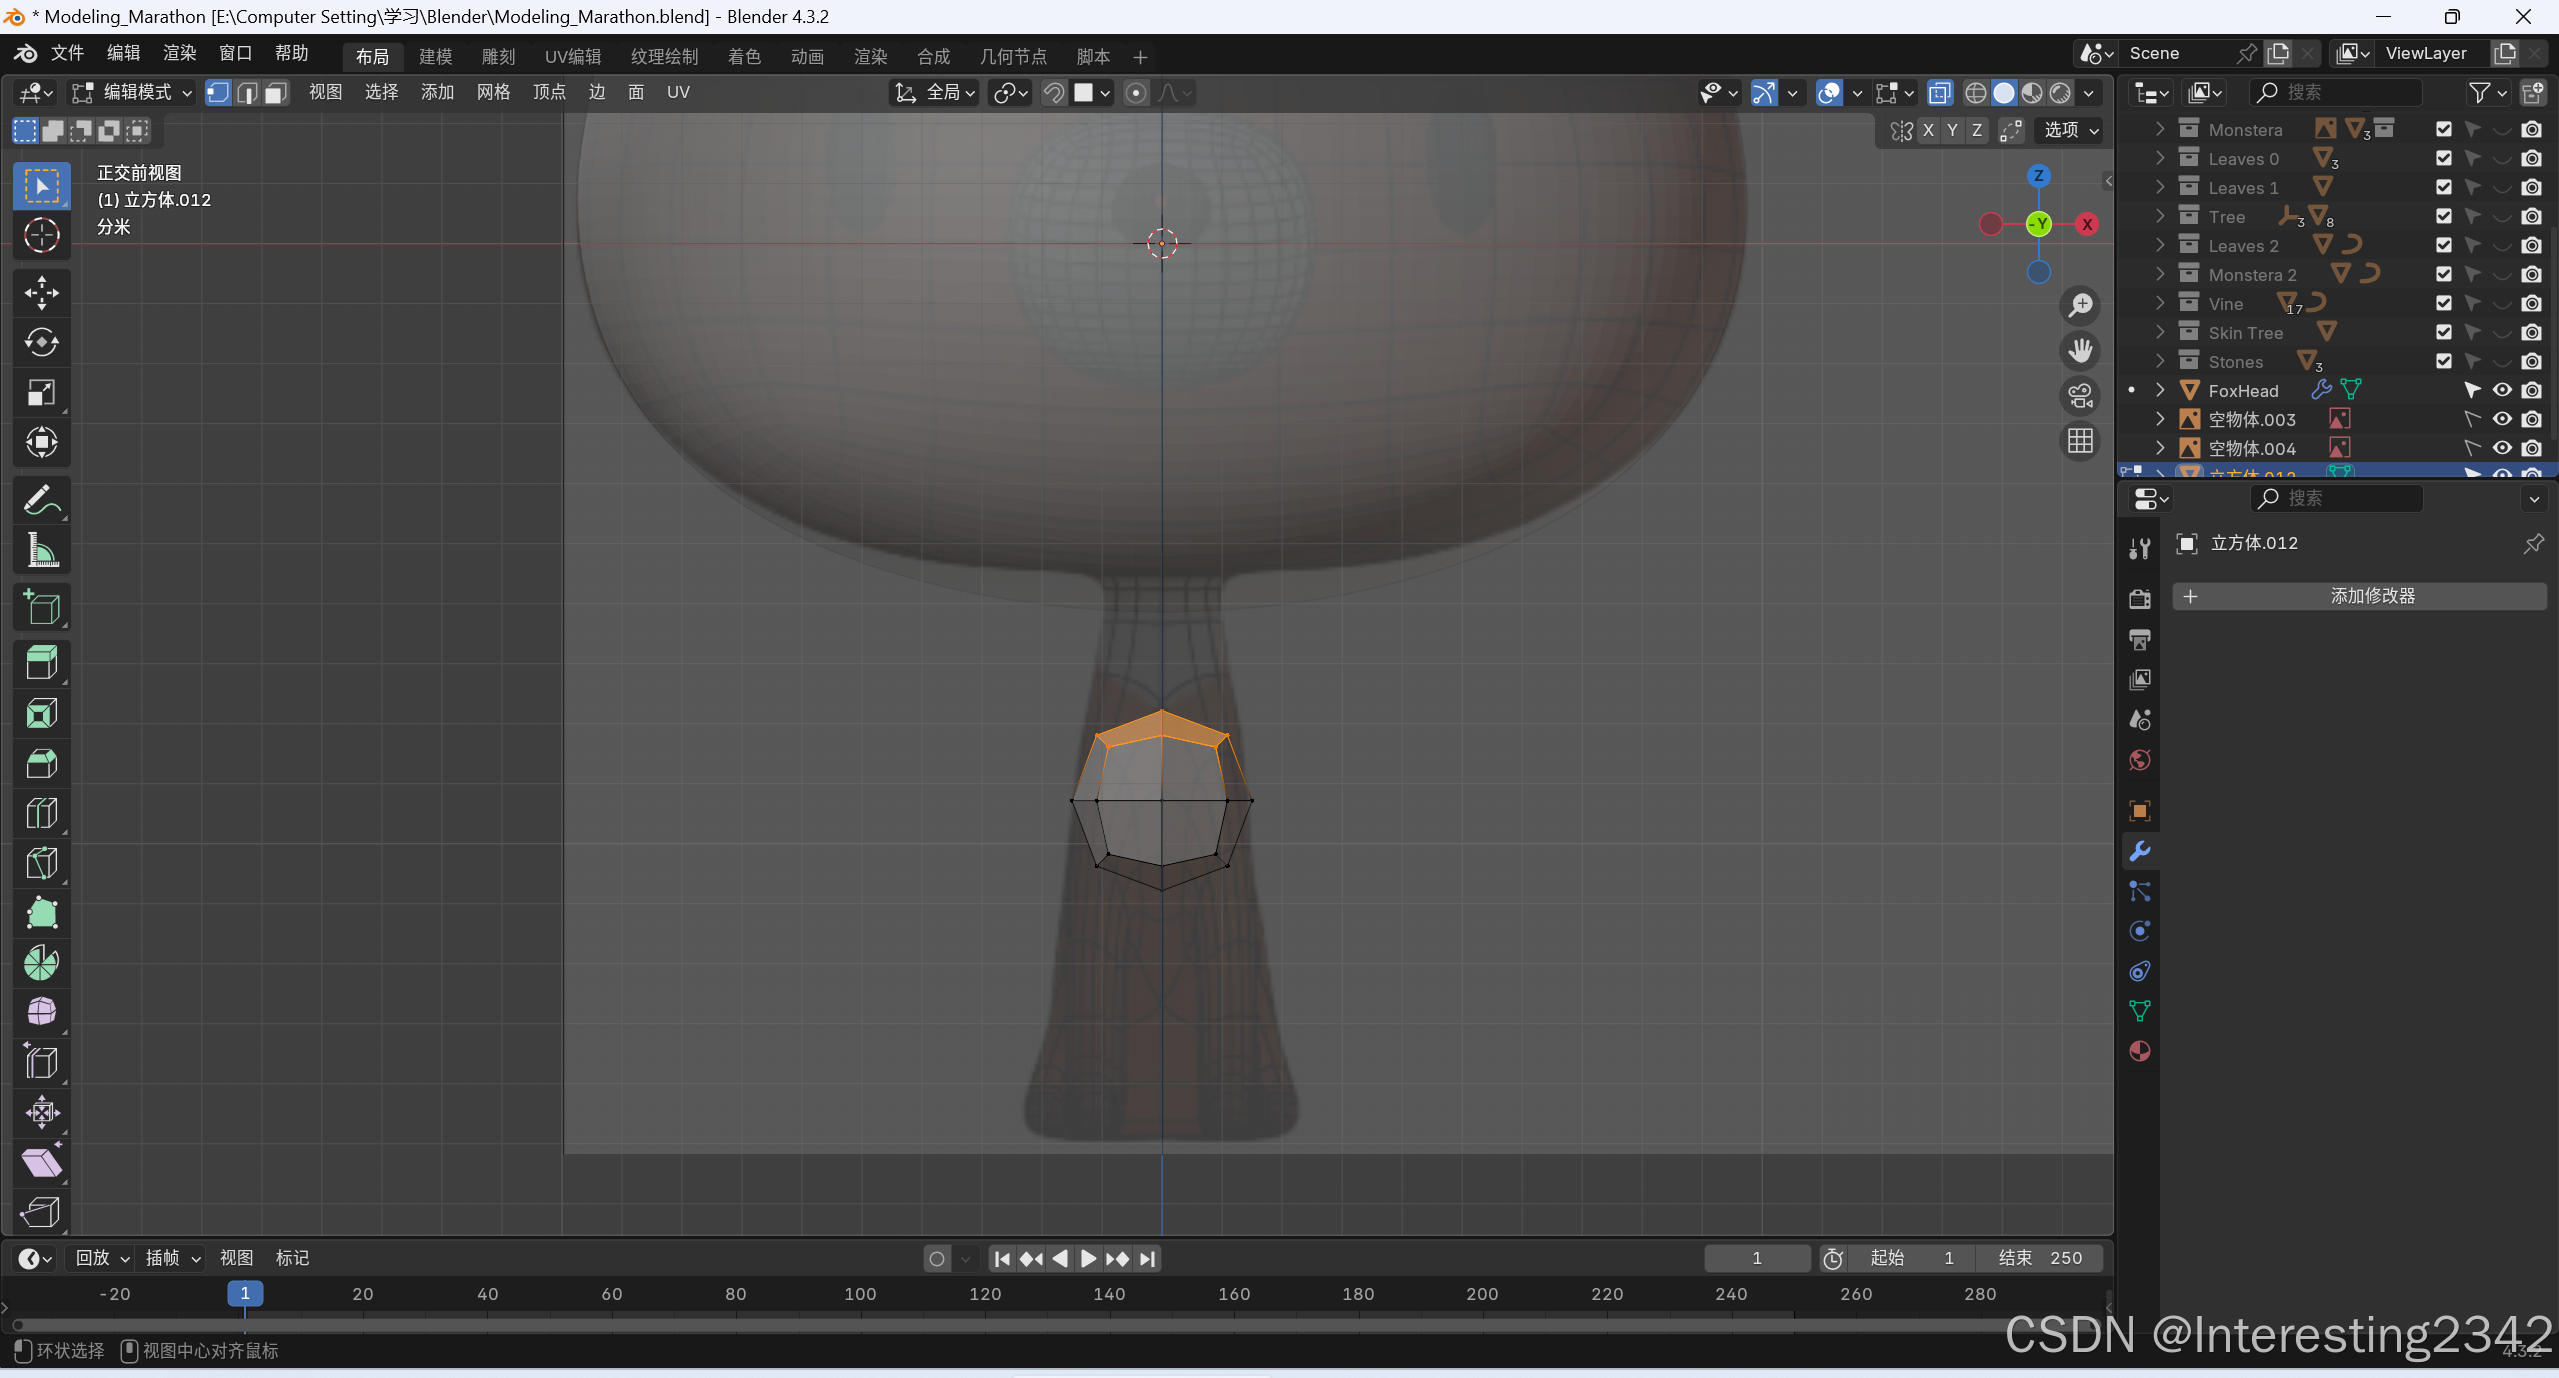Toggle X-ray display mode
The image size is (2559, 1378).
[1939, 93]
